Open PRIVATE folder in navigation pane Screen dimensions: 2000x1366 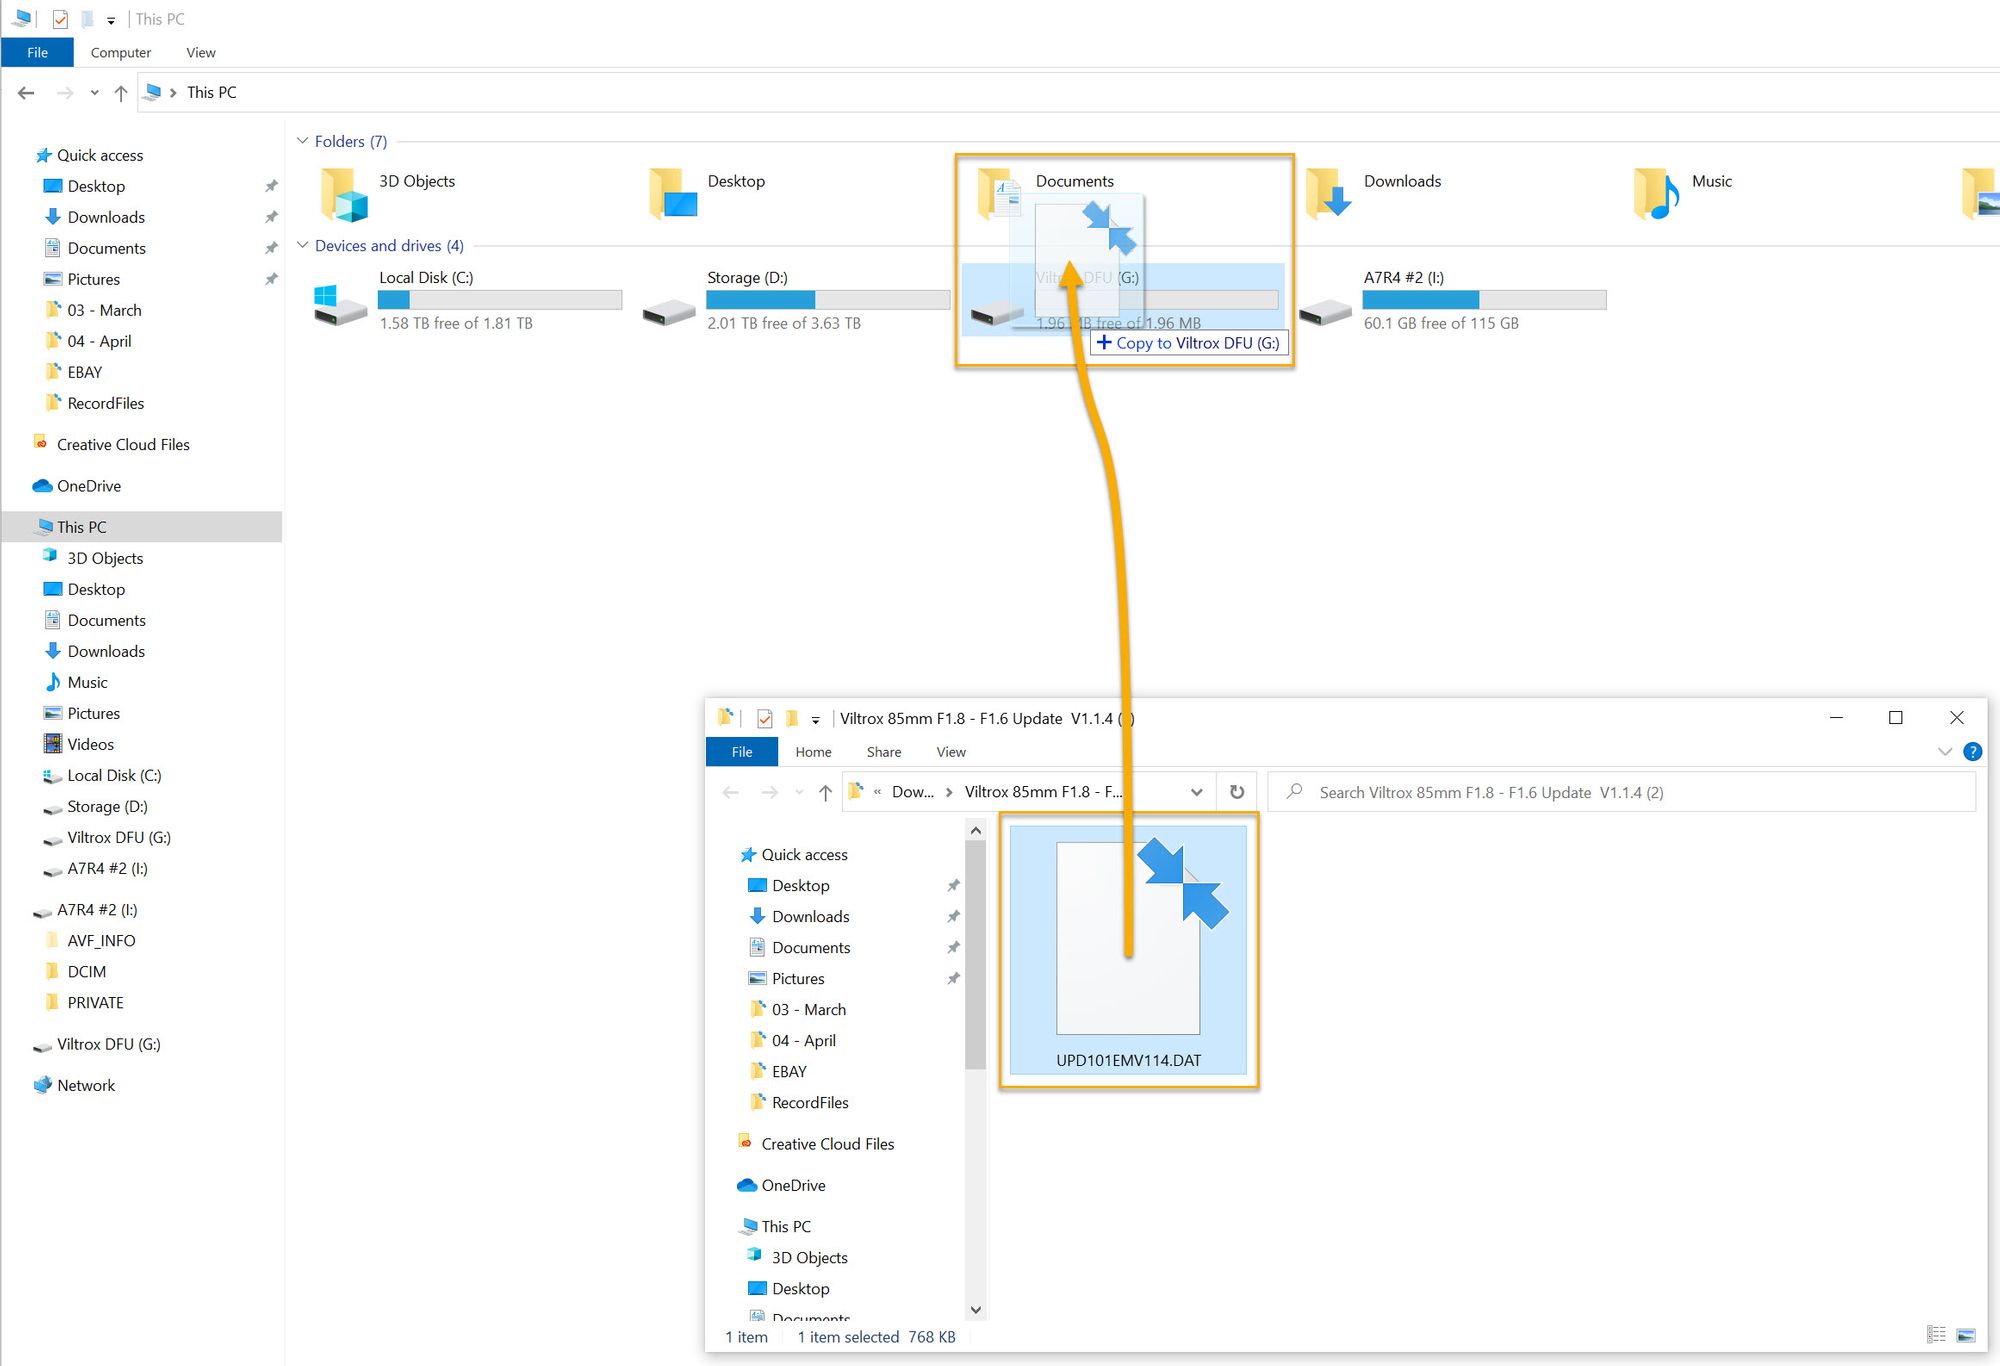pos(95,1002)
